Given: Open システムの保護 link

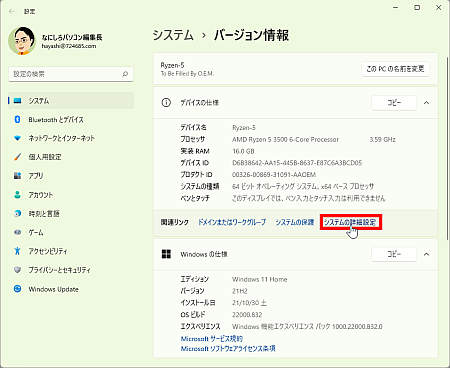Looking at the screenshot, I should [x=295, y=222].
